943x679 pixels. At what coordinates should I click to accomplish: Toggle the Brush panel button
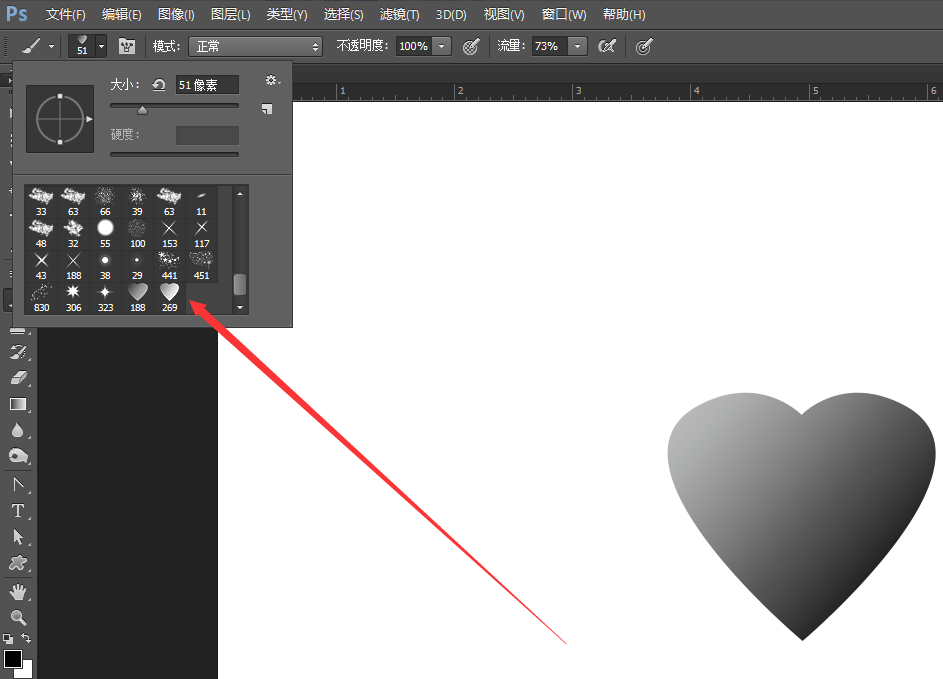pyautogui.click(x=127, y=46)
